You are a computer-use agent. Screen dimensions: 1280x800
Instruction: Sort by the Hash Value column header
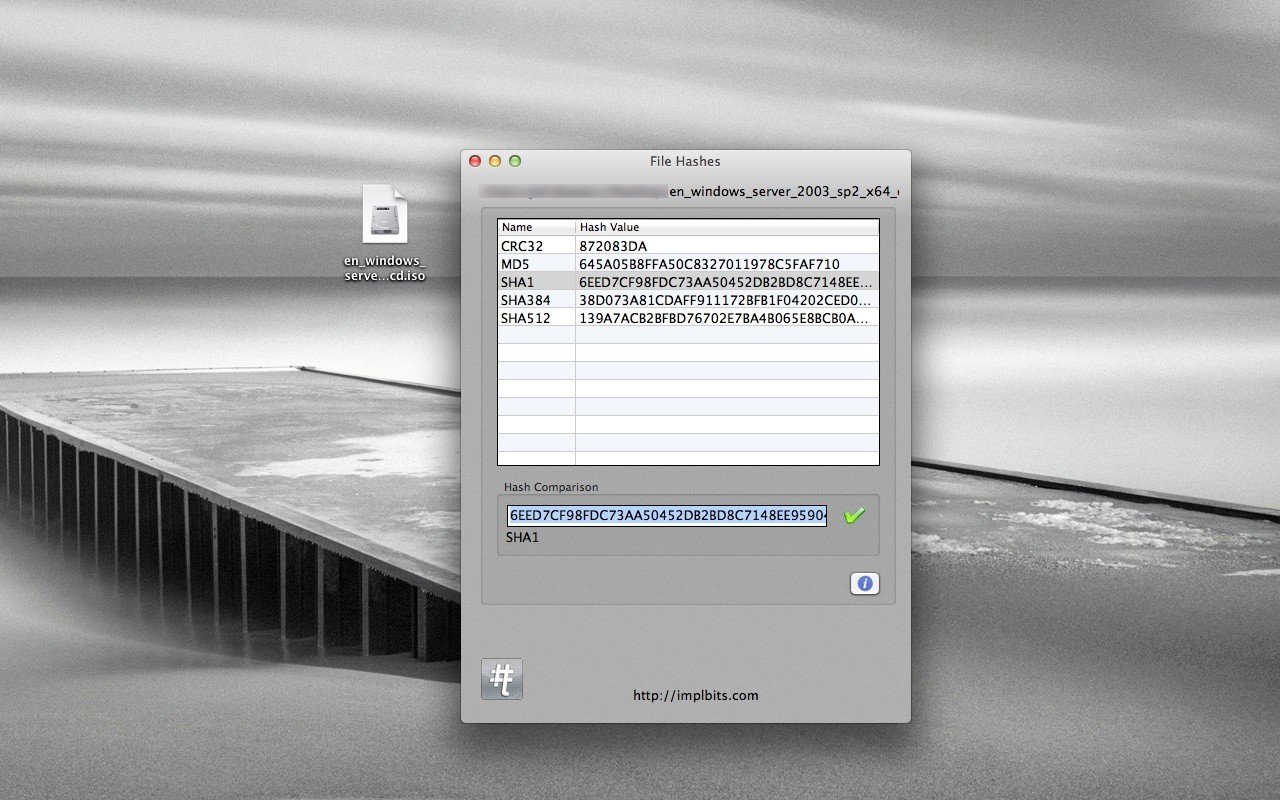pyautogui.click(x=727, y=227)
